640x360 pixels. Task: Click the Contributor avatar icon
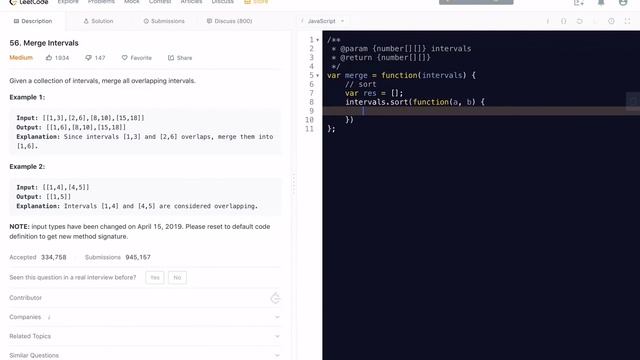coord(276,298)
